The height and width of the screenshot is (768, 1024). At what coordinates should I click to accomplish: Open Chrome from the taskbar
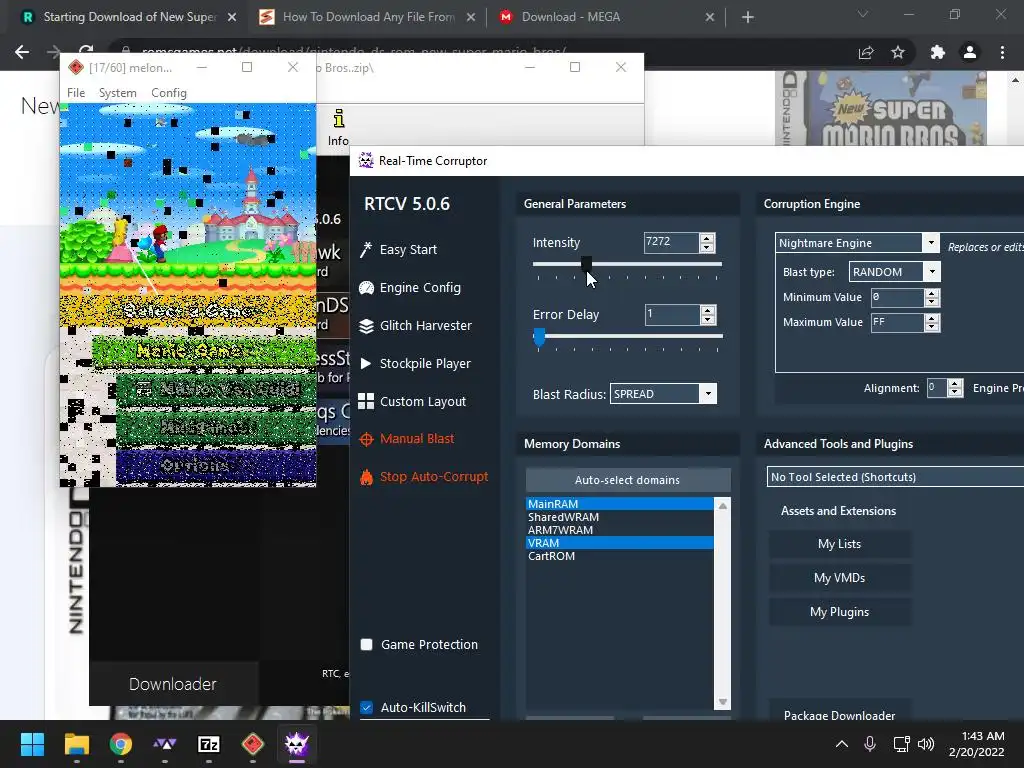point(121,744)
